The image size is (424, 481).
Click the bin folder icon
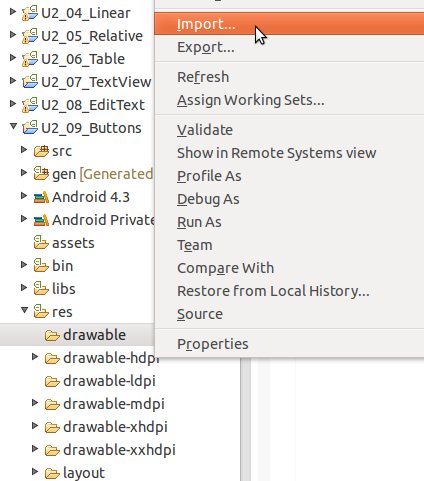pos(41,265)
